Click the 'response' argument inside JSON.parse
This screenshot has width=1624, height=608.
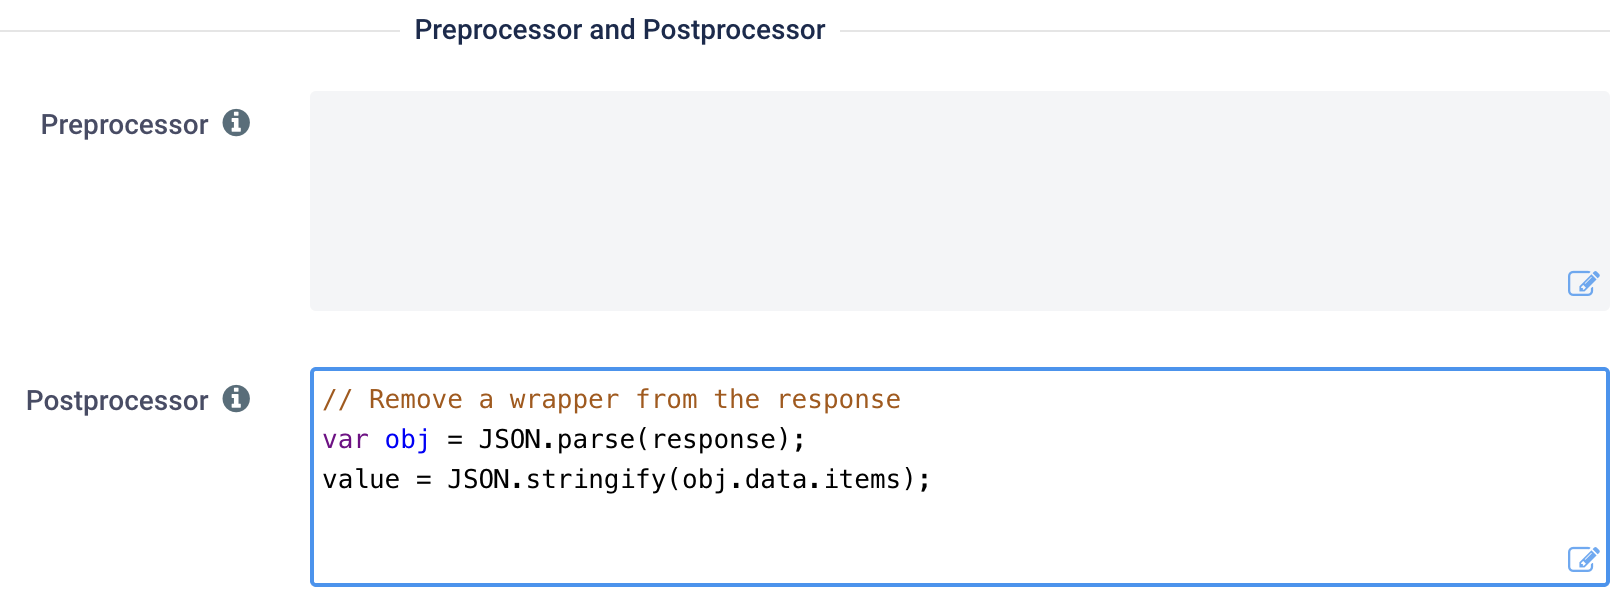pos(714,439)
